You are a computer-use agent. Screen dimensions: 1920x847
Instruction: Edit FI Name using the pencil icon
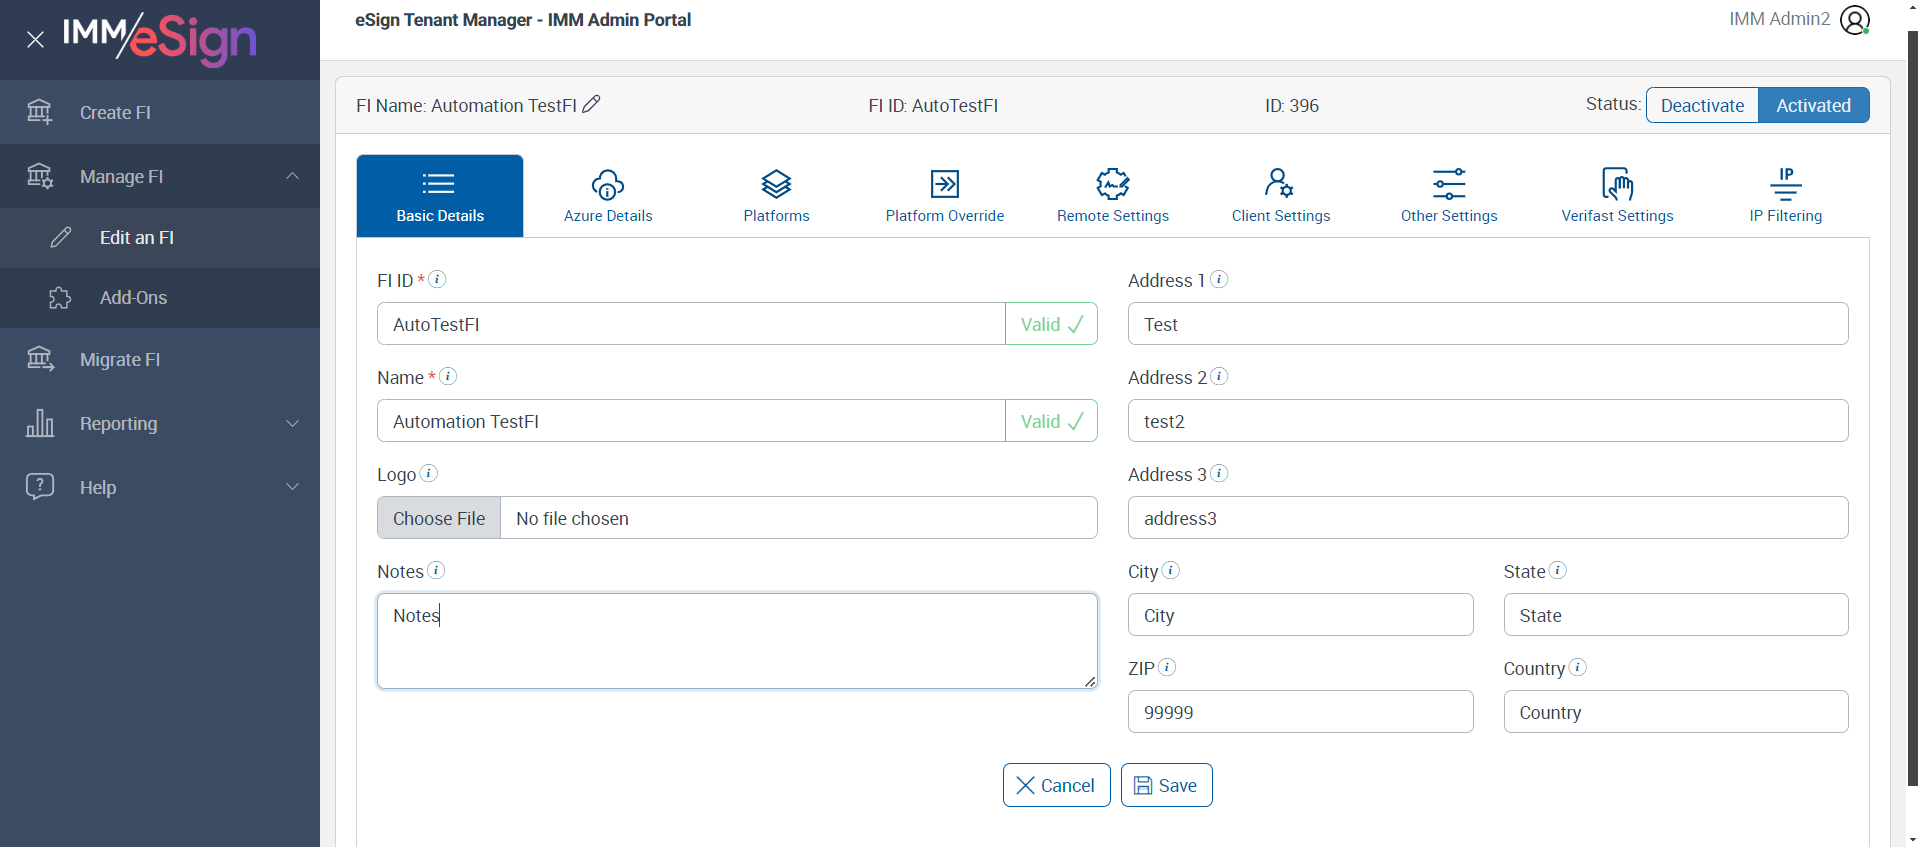point(592,104)
